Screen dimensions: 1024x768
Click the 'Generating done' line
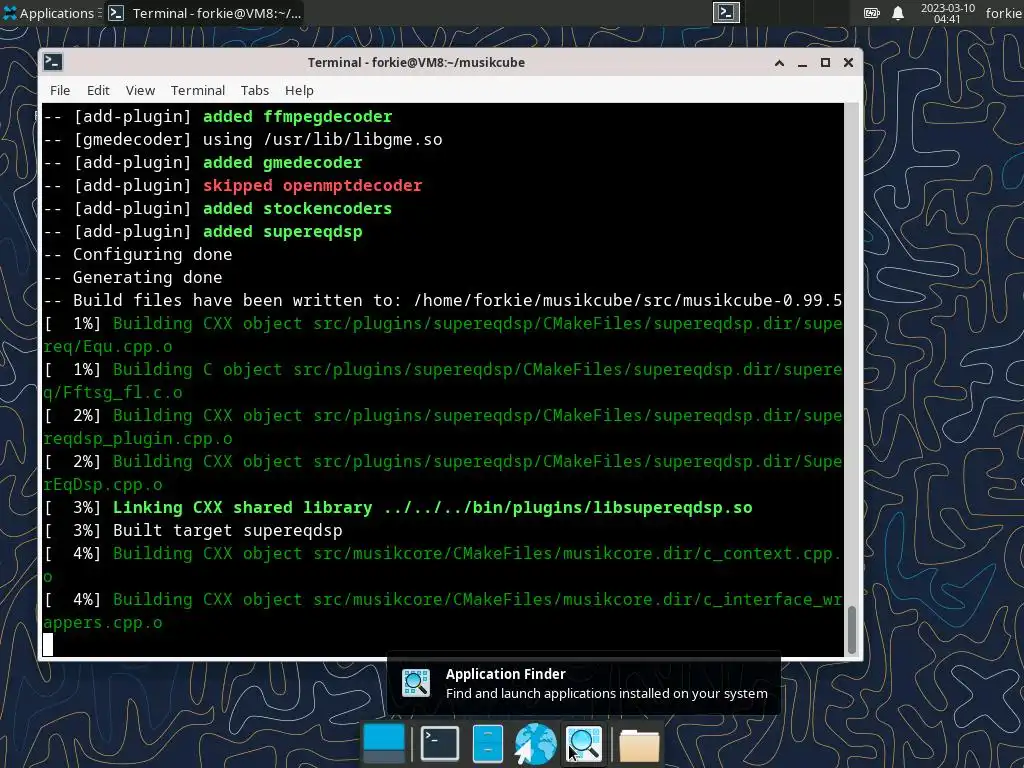click(x=133, y=277)
